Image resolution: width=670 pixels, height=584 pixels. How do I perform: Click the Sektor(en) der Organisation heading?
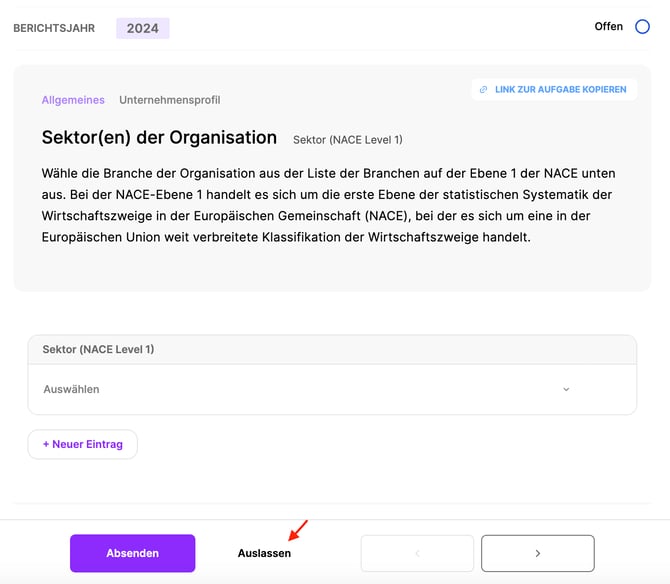point(159,137)
